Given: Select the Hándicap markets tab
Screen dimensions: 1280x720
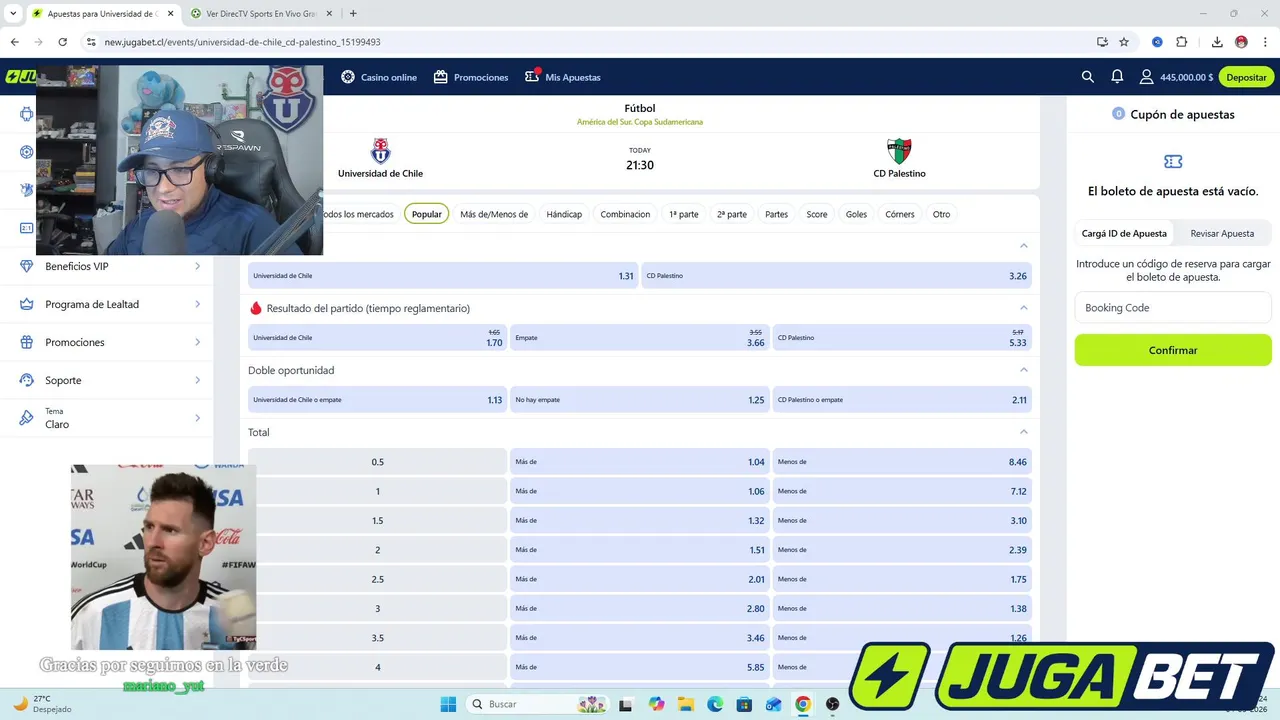Looking at the screenshot, I should click(564, 214).
